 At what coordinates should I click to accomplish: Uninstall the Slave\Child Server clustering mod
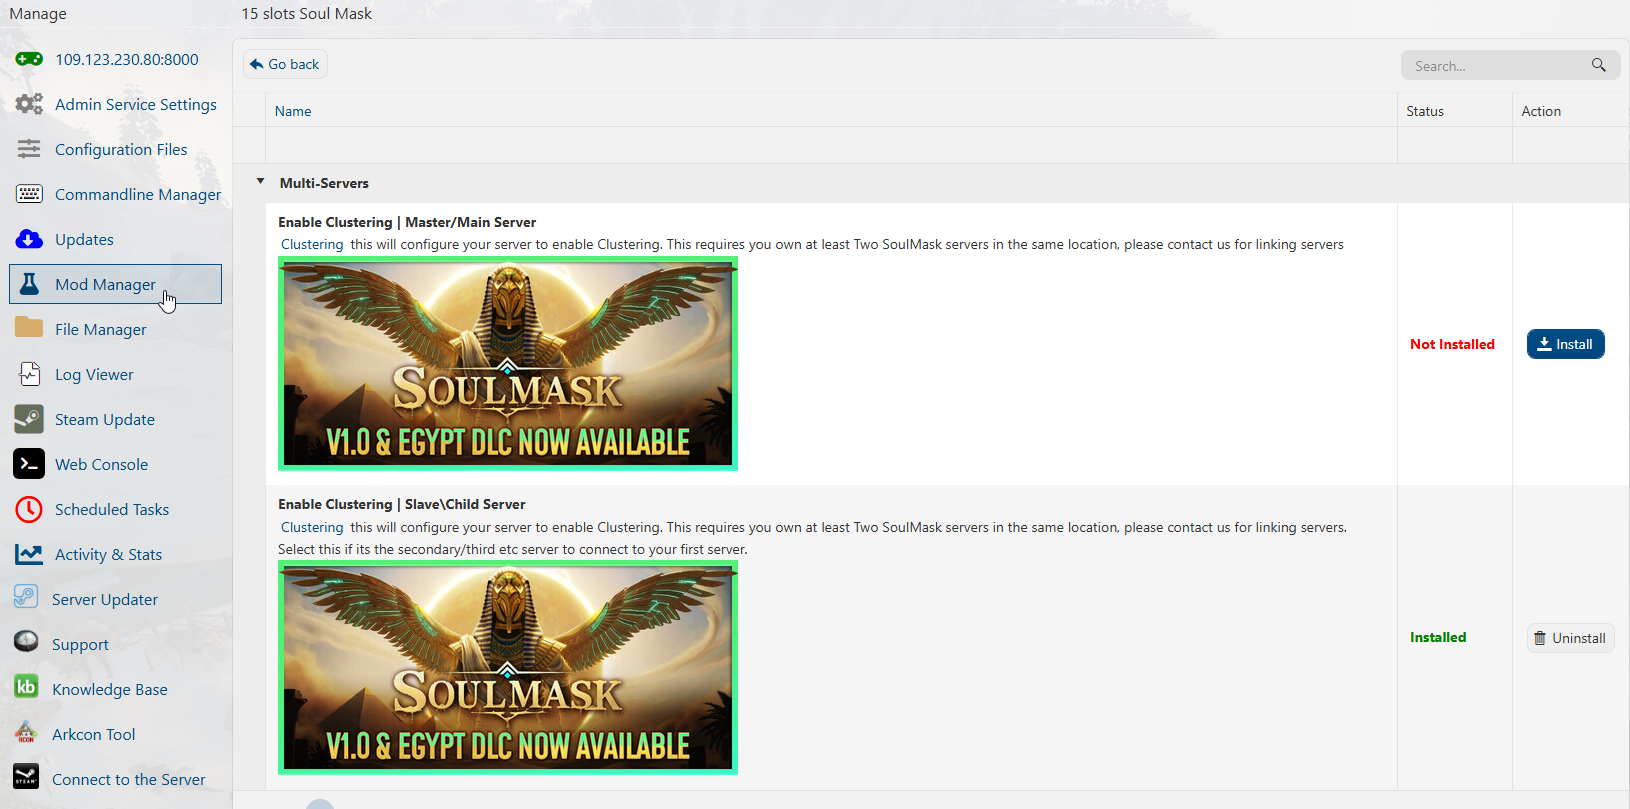coord(1570,638)
